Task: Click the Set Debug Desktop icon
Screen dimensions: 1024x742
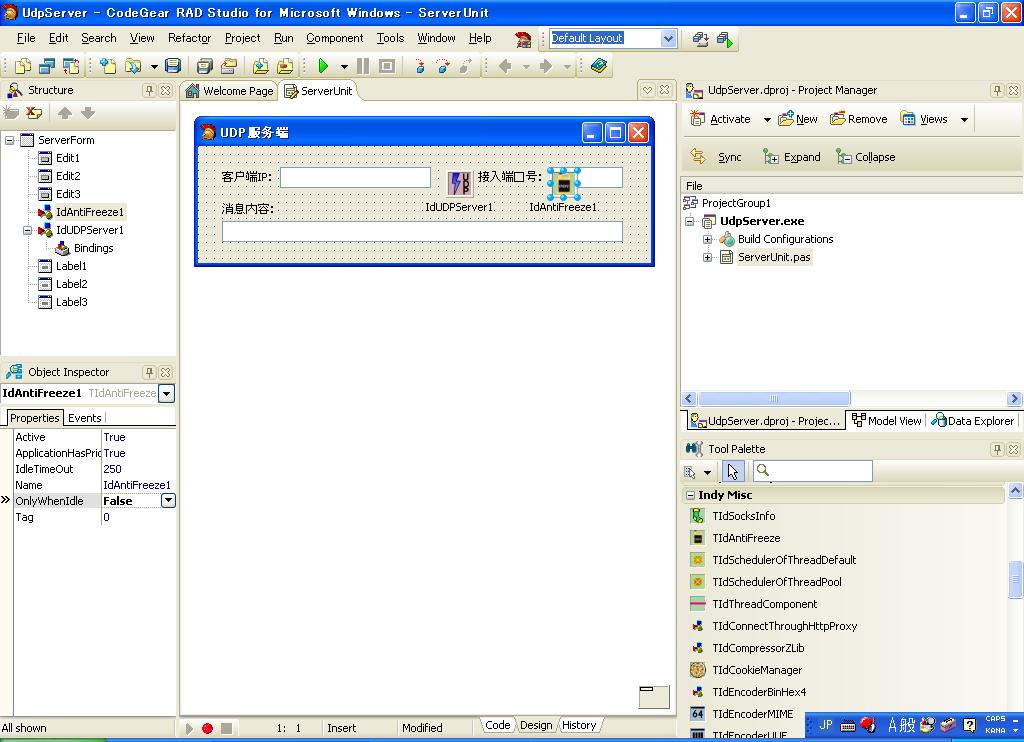Action: point(725,39)
